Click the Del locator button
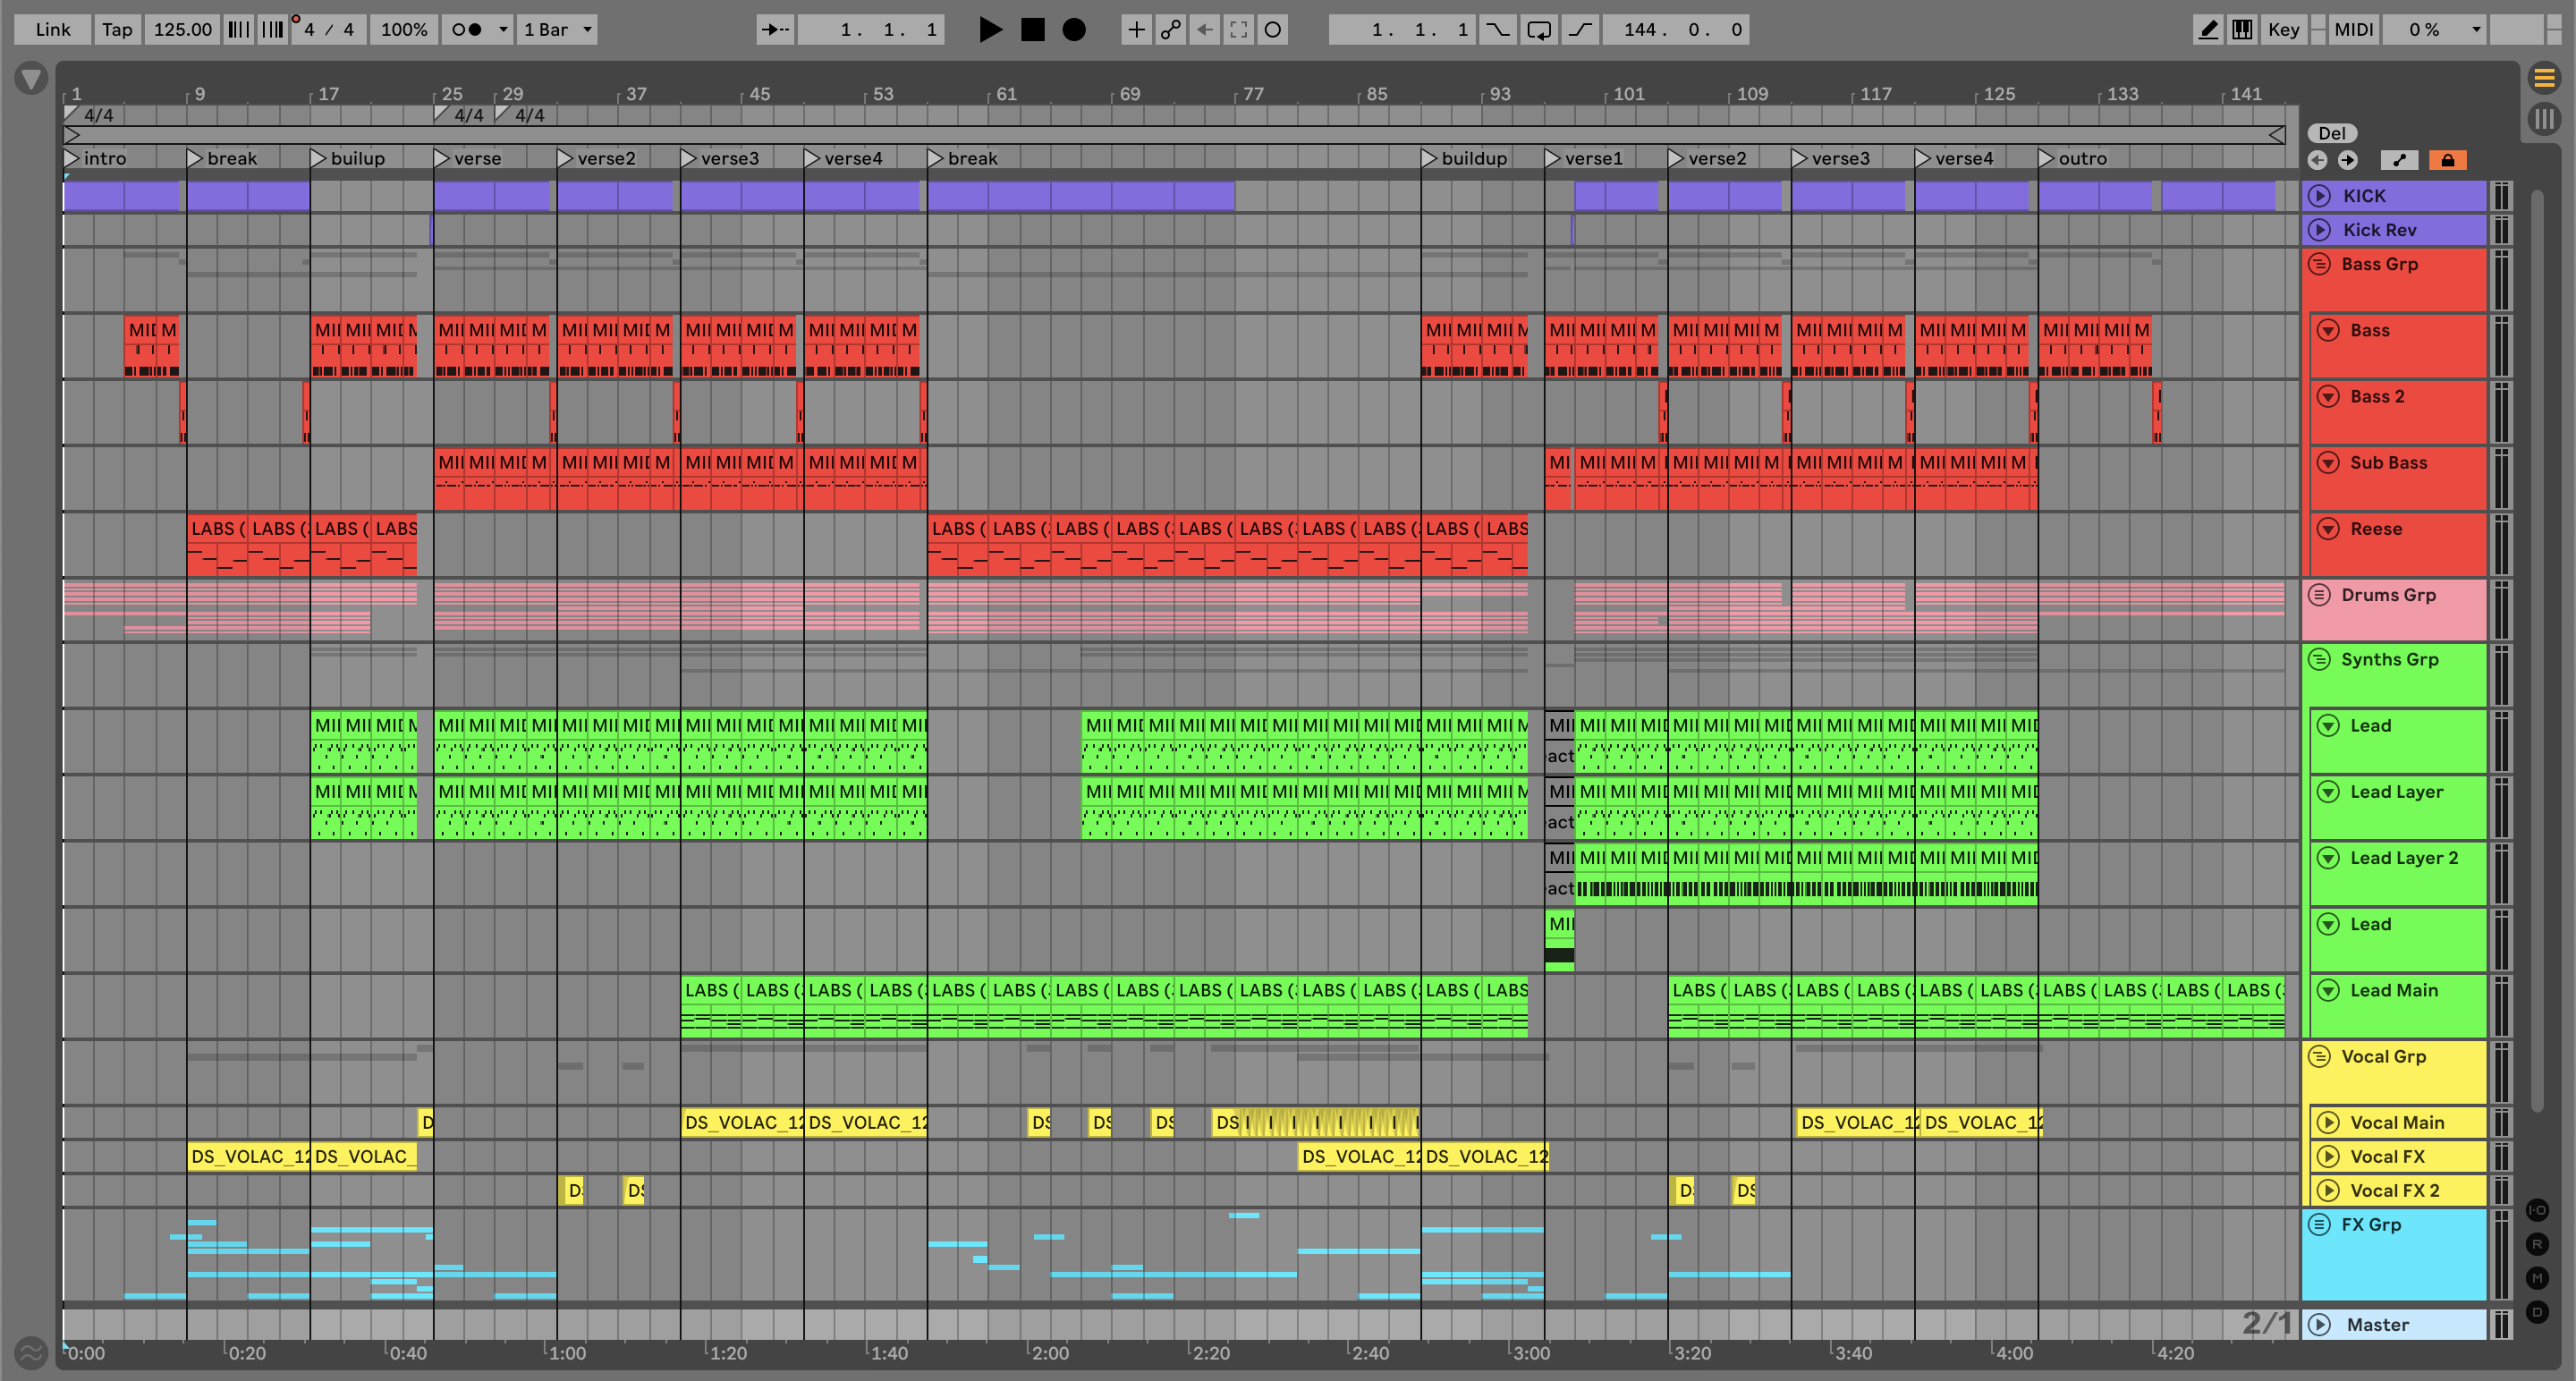This screenshot has height=1381, width=2576. [2331, 133]
